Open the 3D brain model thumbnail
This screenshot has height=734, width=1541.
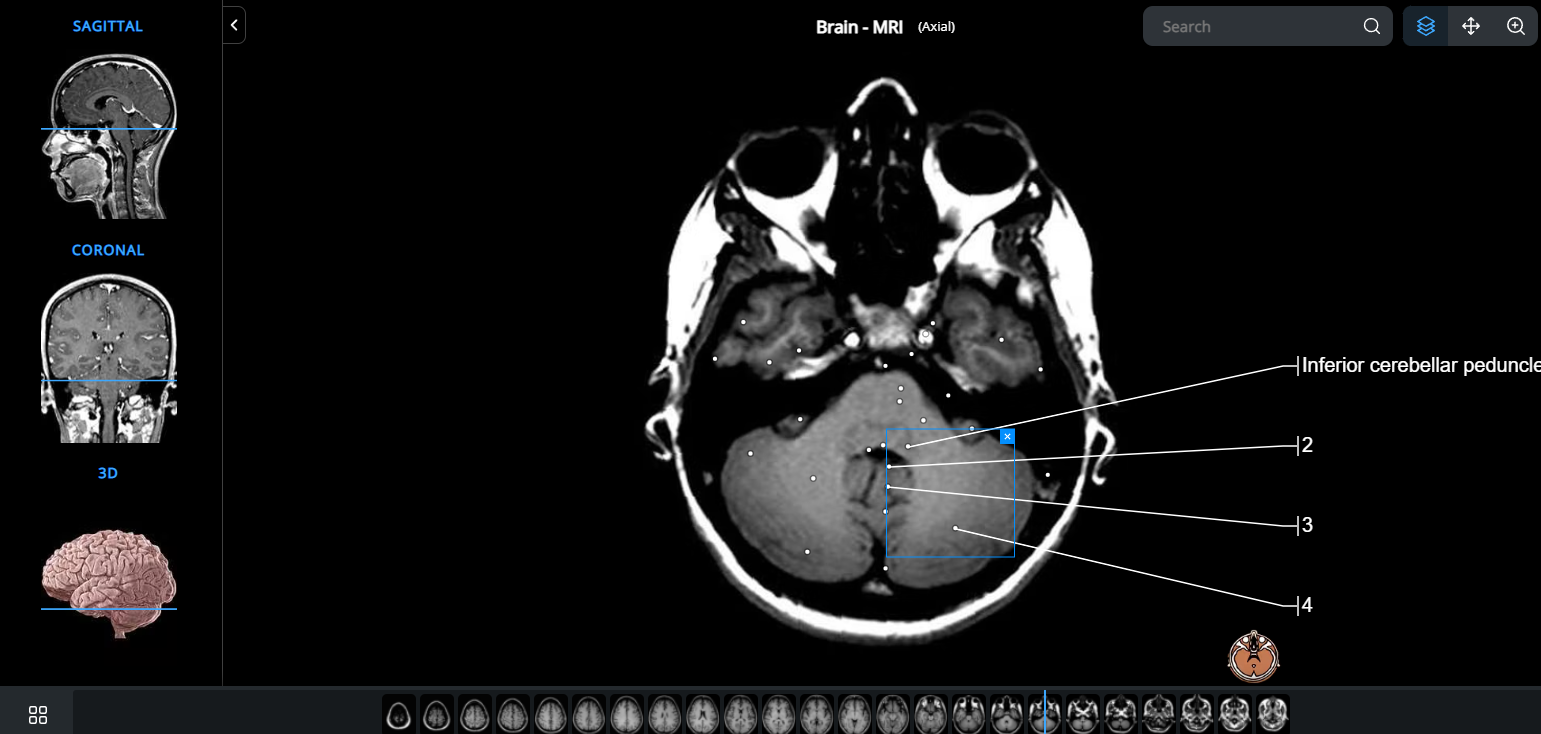click(x=108, y=583)
